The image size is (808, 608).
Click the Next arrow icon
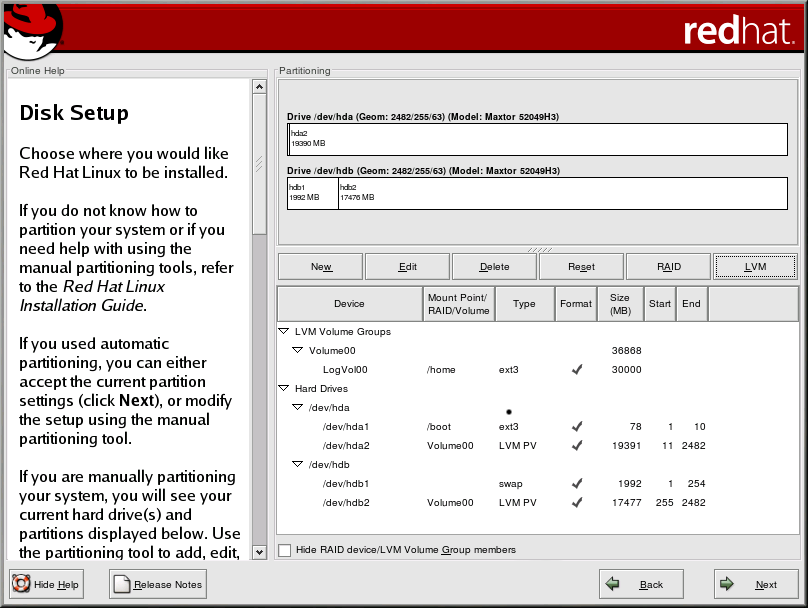[x=728, y=584]
